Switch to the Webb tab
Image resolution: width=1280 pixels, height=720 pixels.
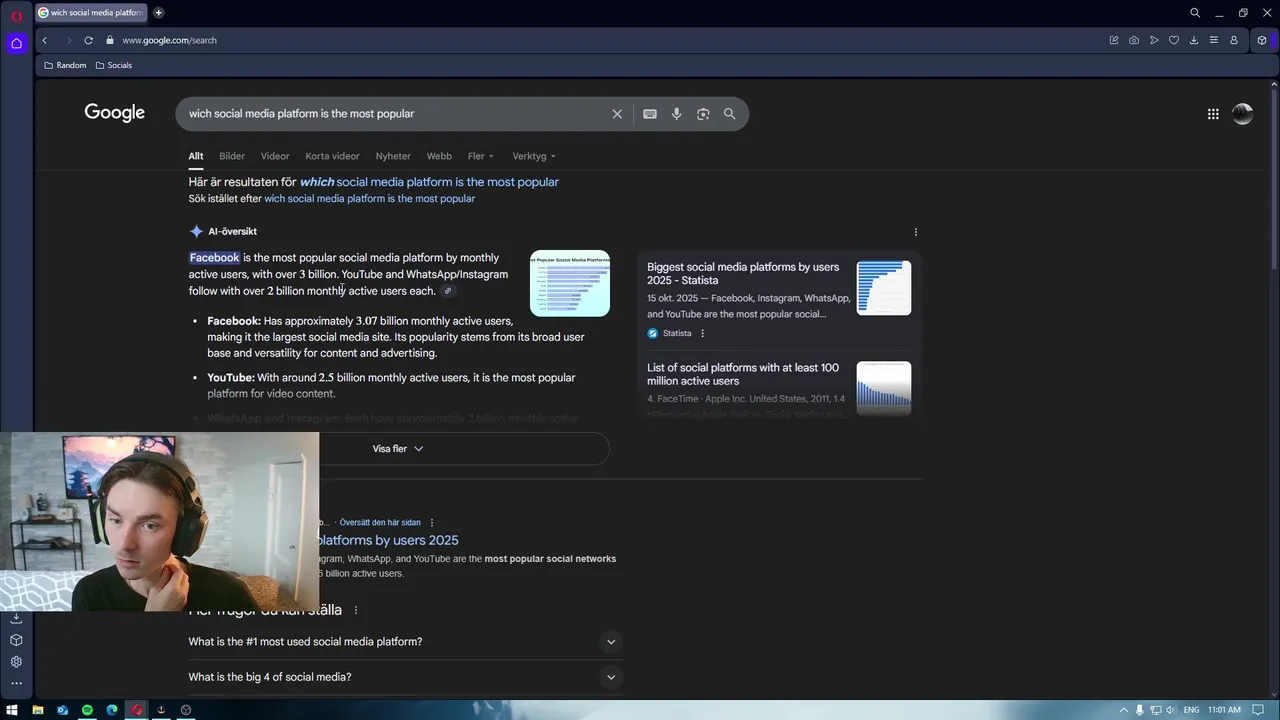pos(439,156)
